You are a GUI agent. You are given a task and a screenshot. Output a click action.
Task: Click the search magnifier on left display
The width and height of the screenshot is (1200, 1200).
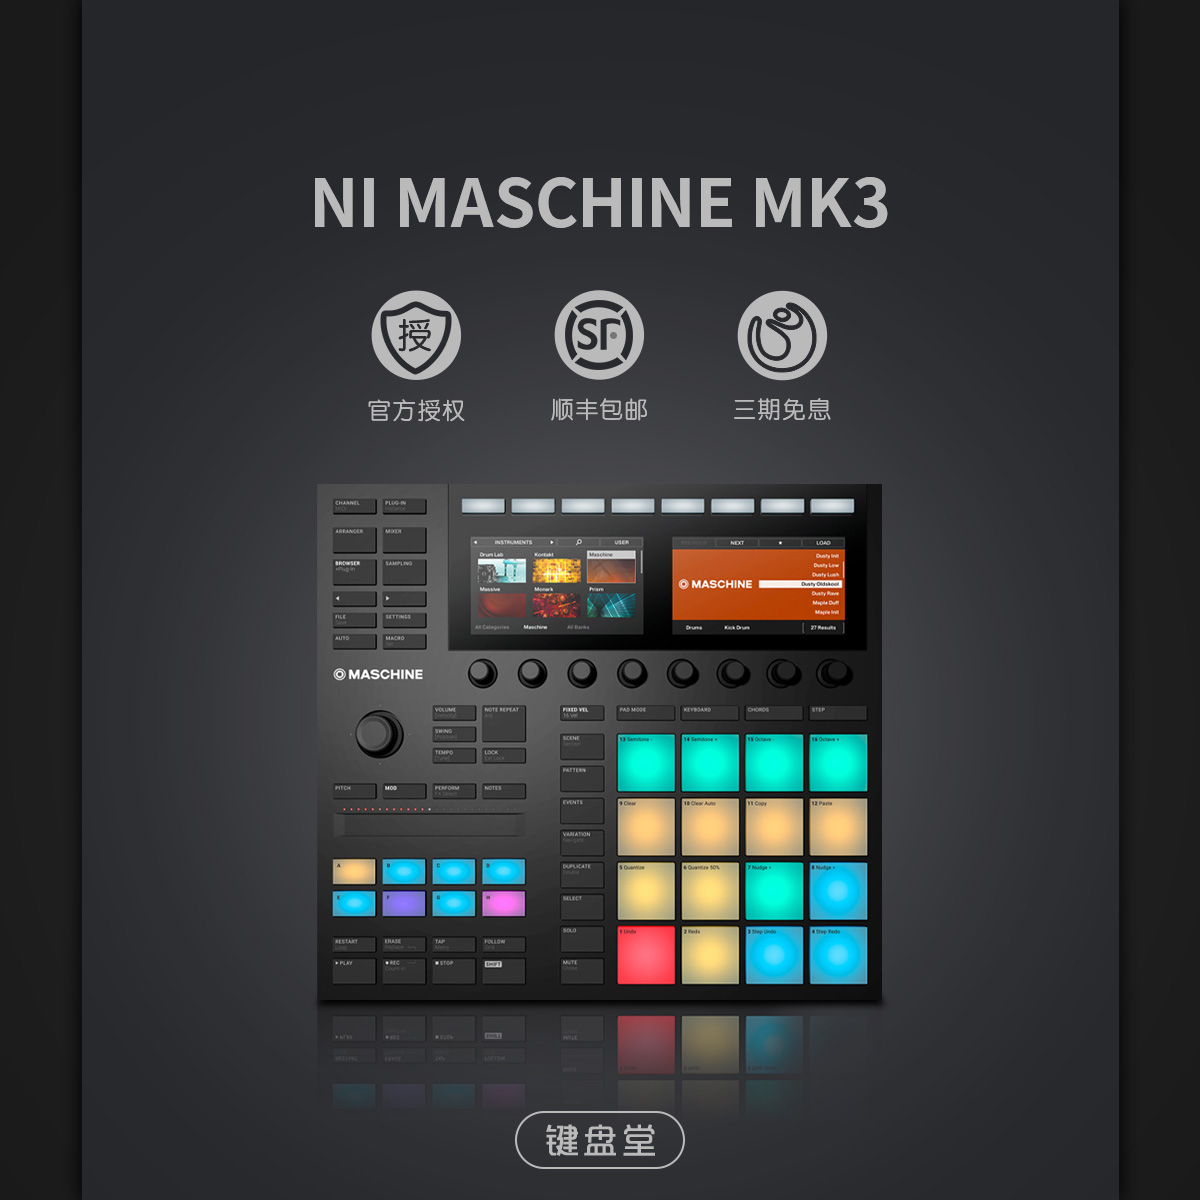point(579,542)
